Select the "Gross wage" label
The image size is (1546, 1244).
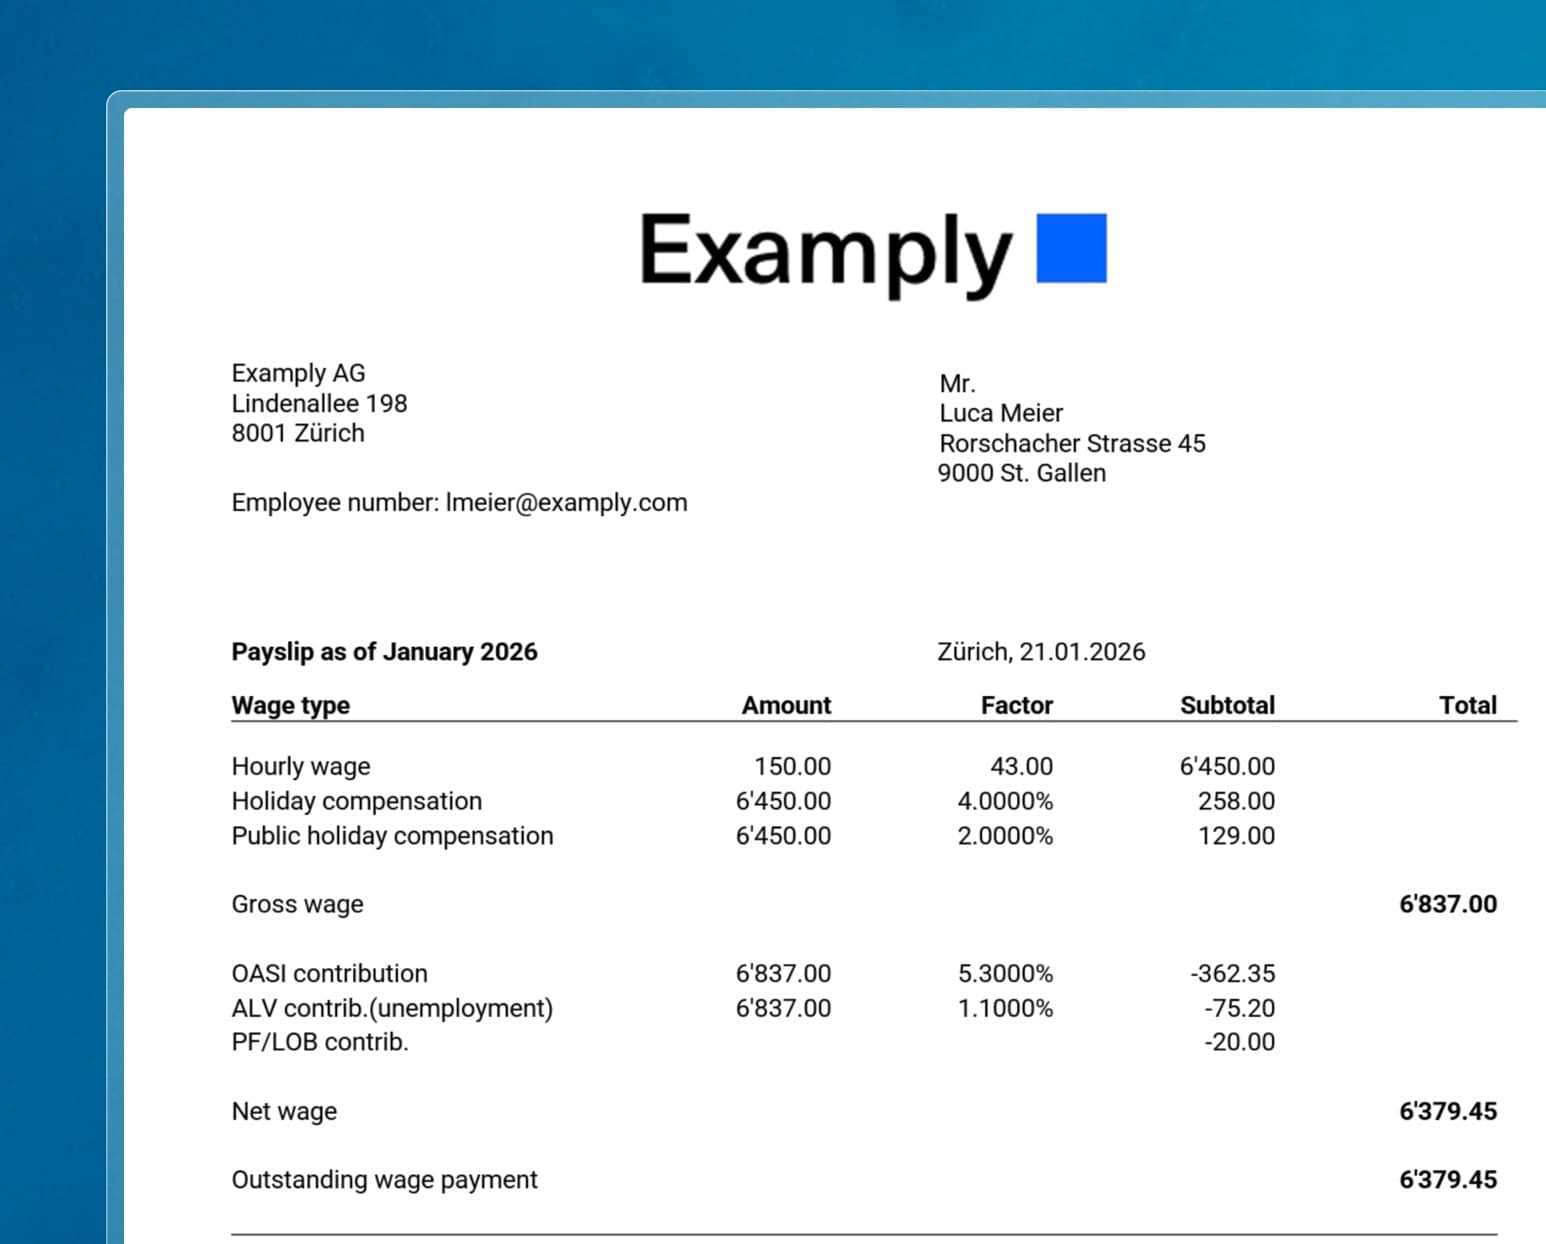pos(297,904)
